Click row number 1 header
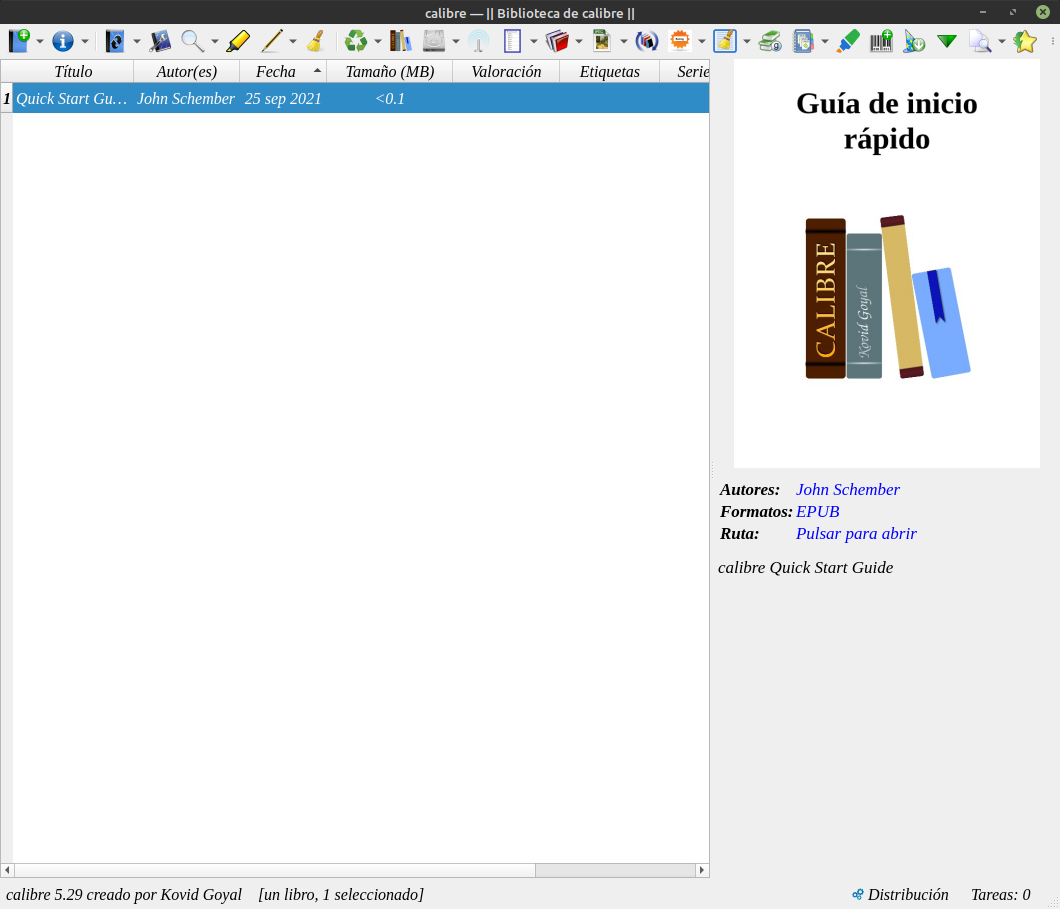The image size is (1060, 909). [7, 99]
